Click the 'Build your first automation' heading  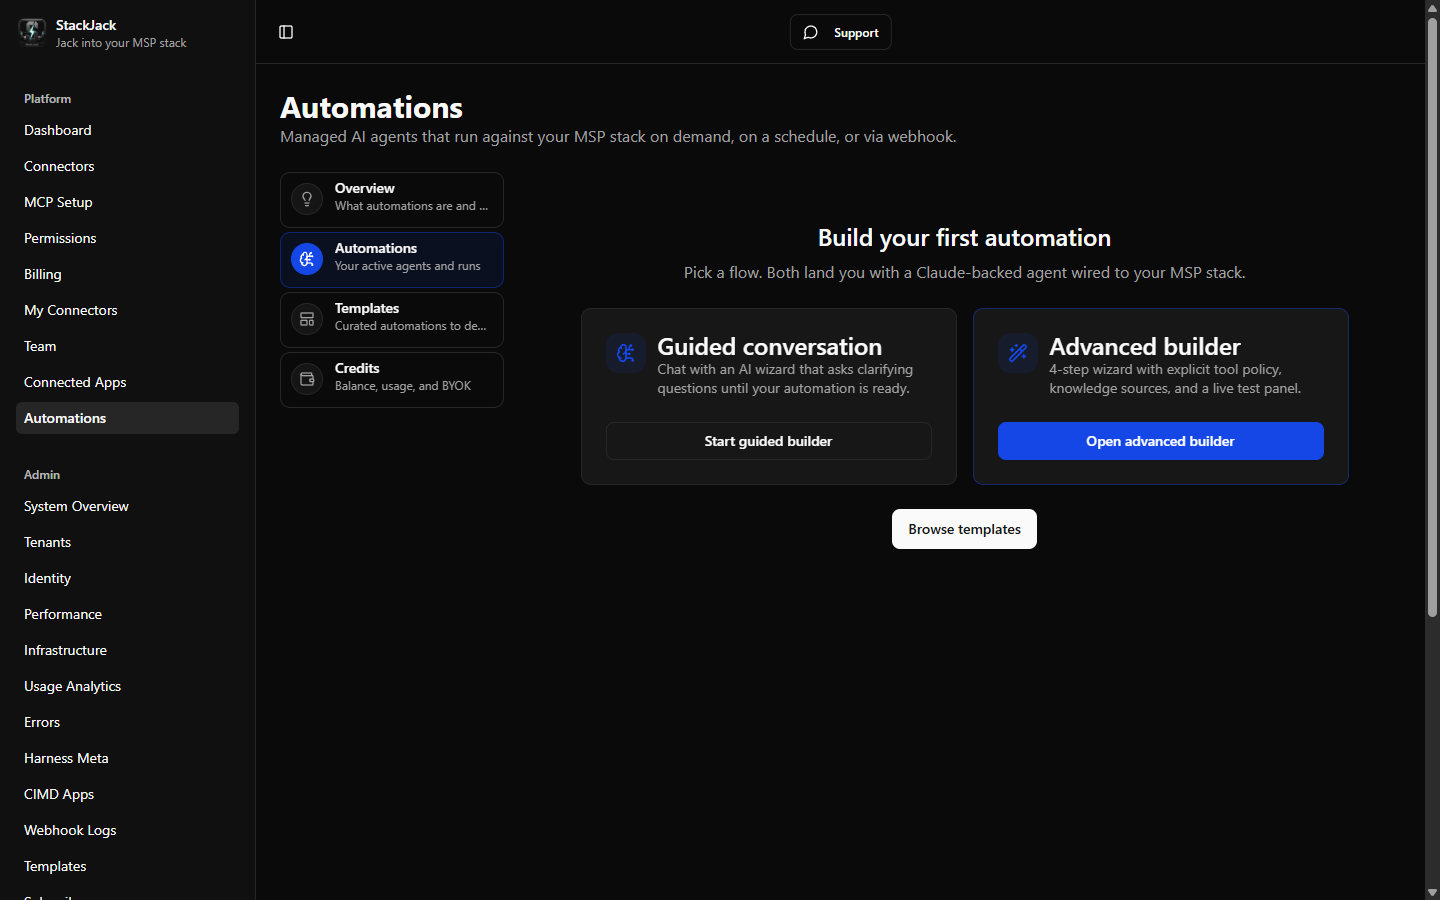[x=964, y=238]
